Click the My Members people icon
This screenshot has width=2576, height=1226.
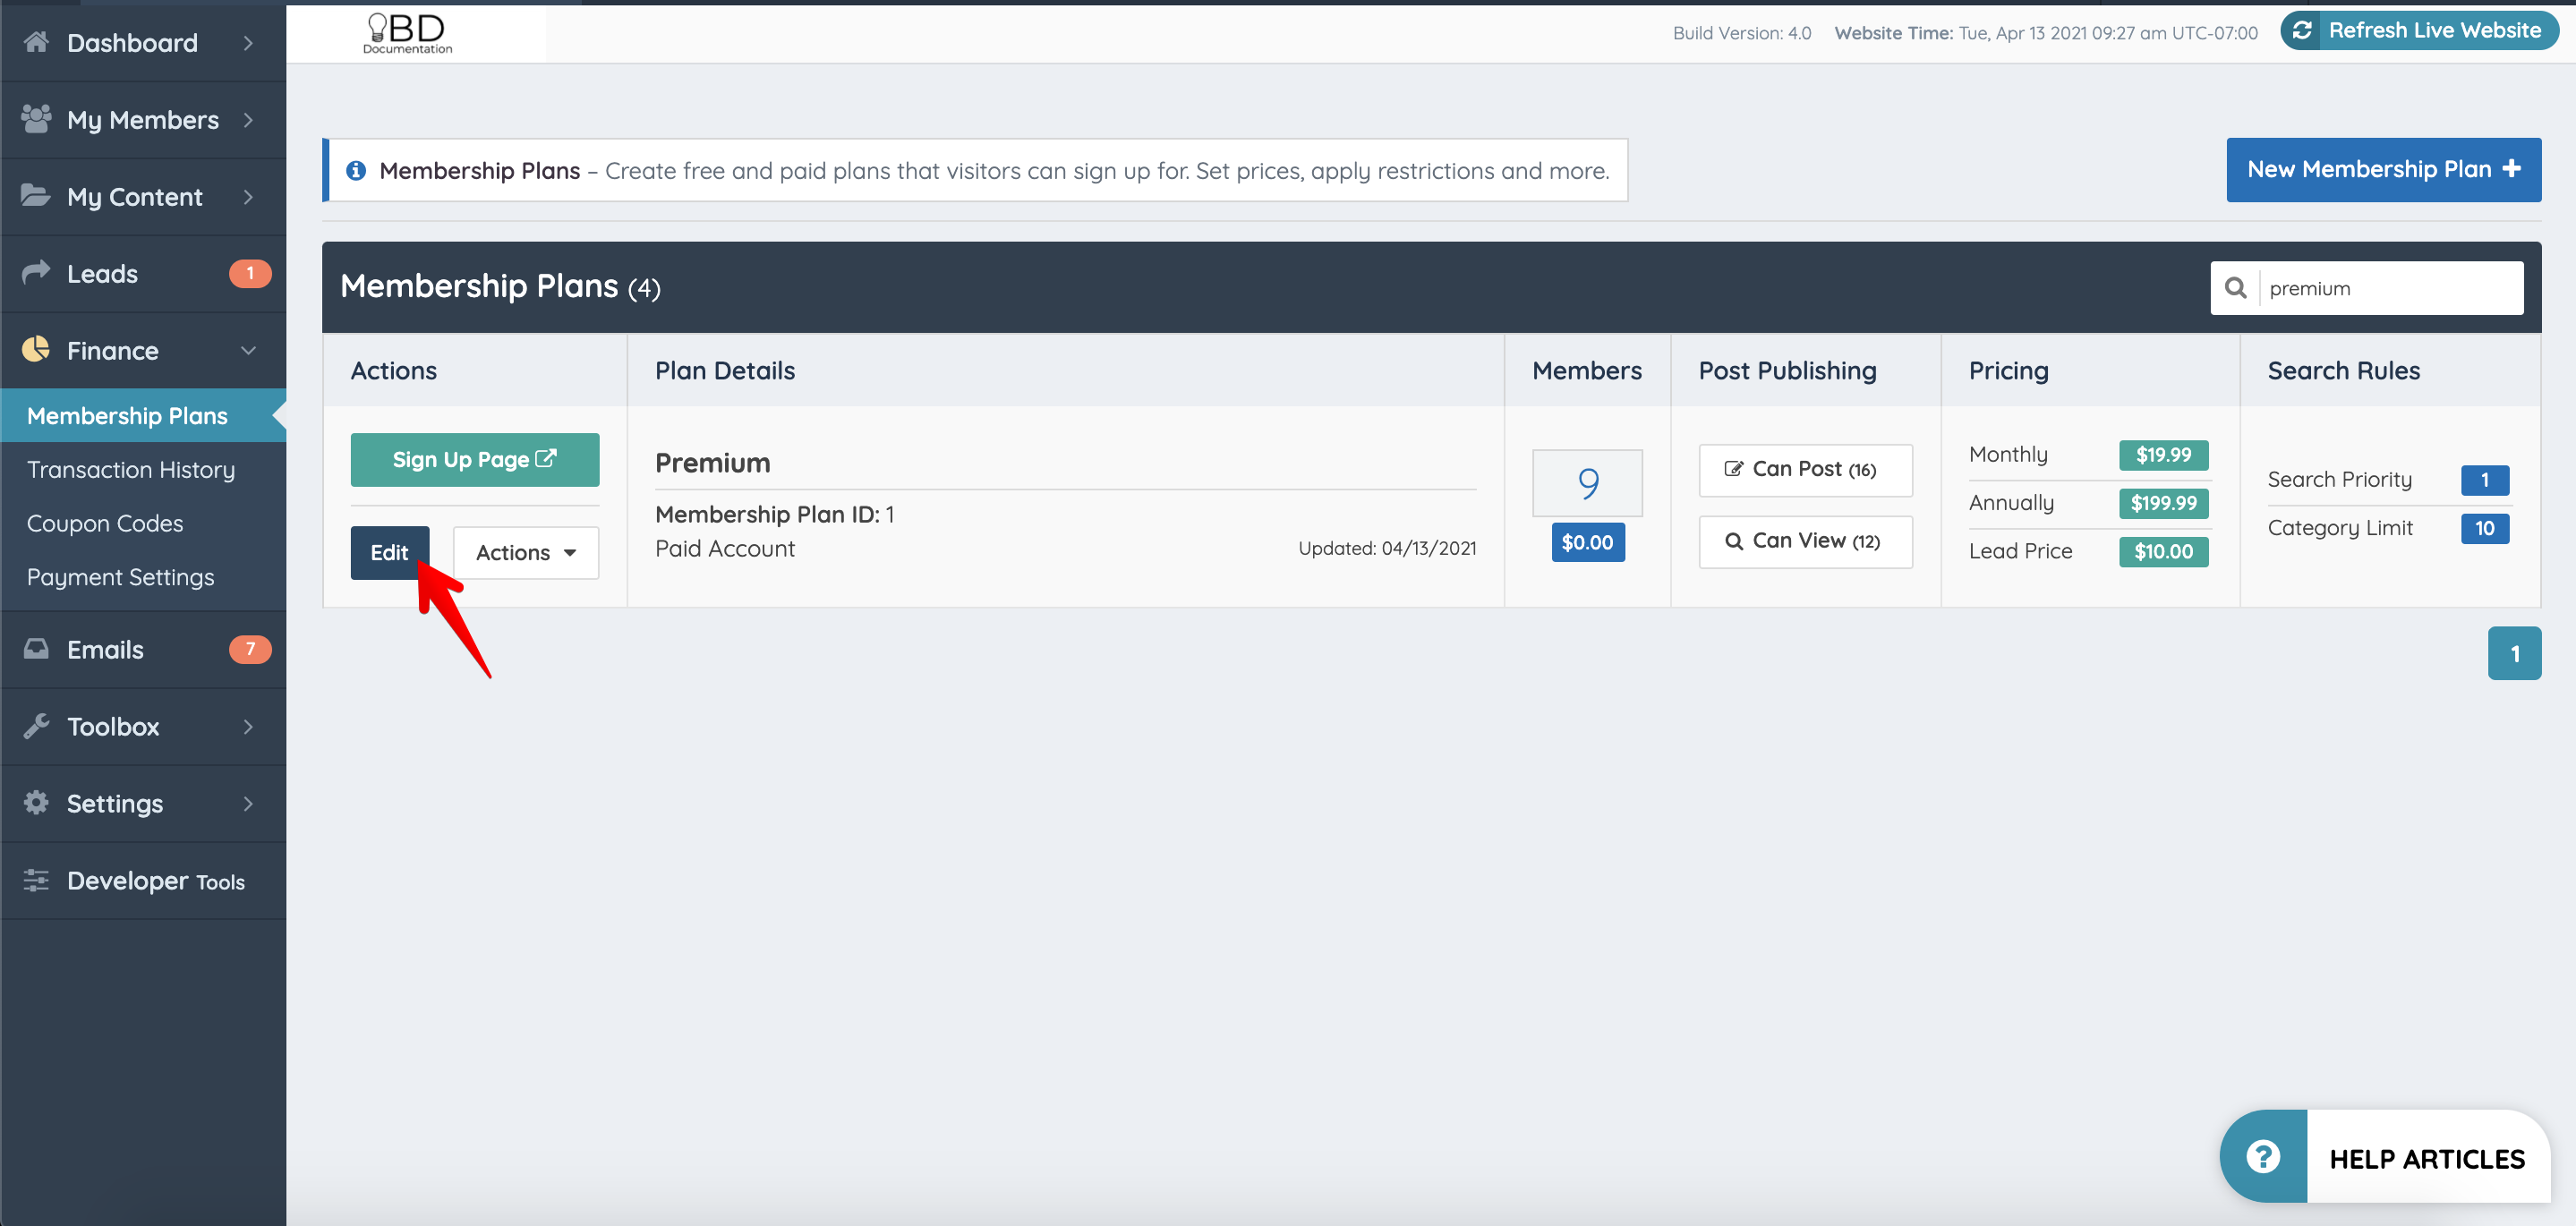point(36,119)
